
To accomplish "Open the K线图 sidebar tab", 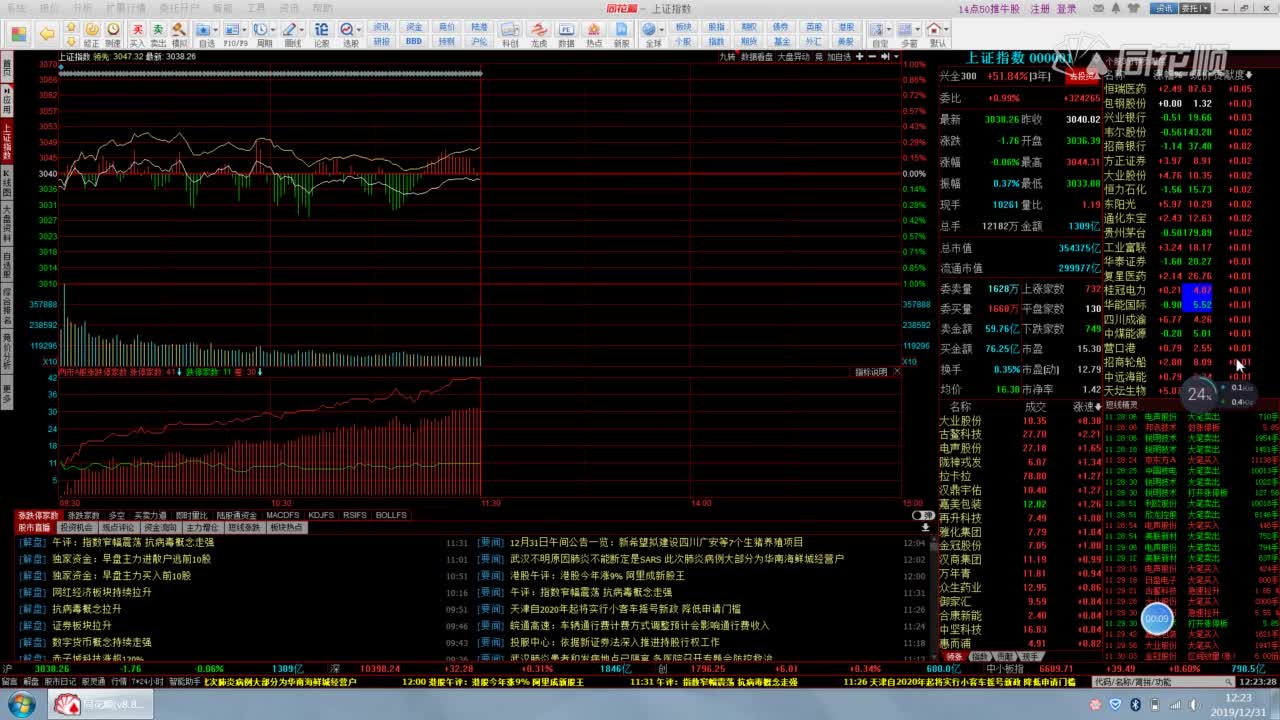I will click(6, 185).
